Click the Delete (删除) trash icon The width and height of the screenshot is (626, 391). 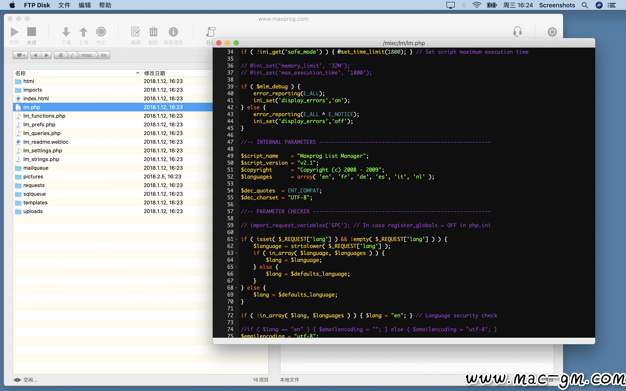pyautogui.click(x=153, y=32)
